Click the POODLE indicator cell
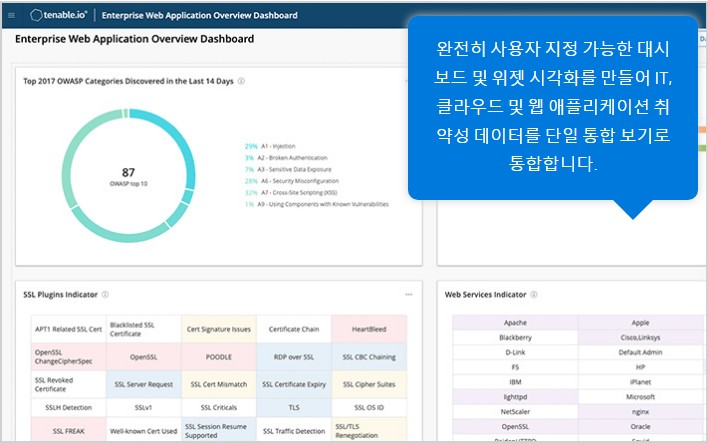 219,357
